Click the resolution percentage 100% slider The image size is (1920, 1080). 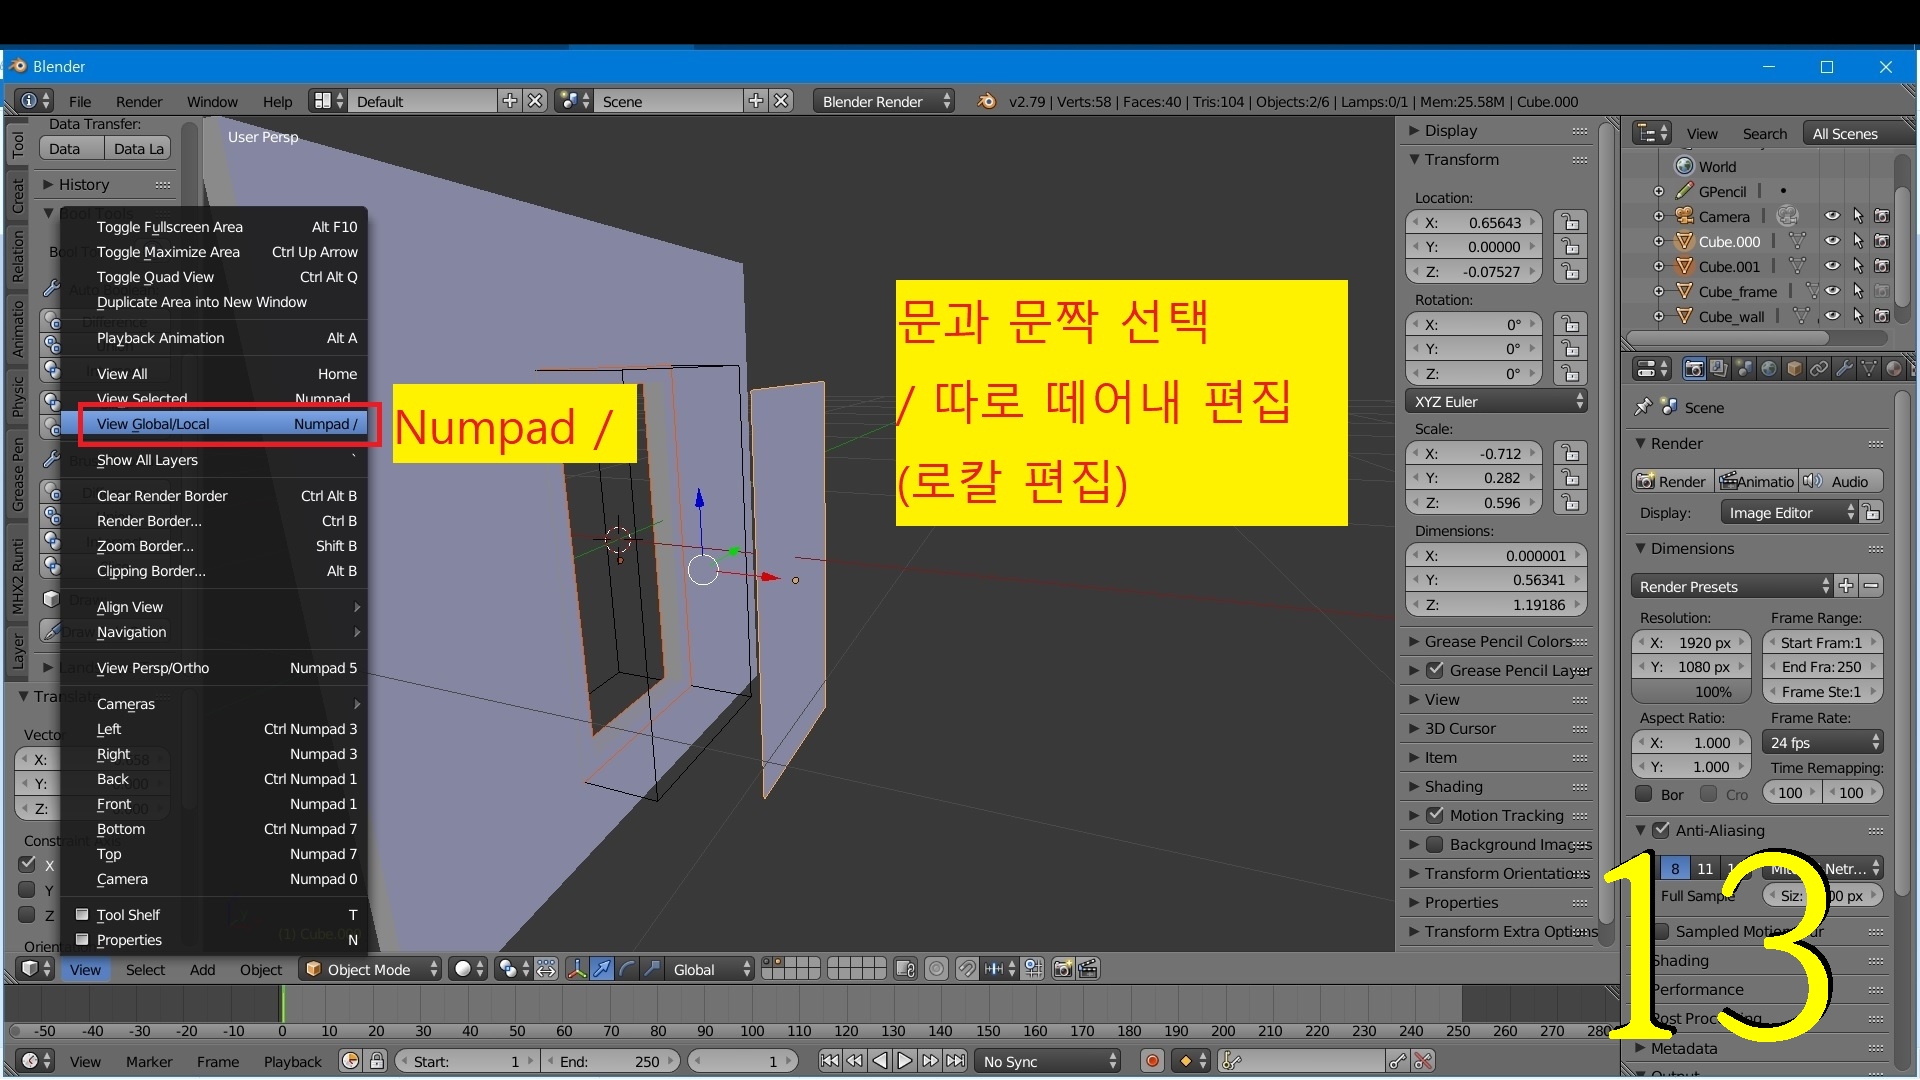click(1692, 691)
